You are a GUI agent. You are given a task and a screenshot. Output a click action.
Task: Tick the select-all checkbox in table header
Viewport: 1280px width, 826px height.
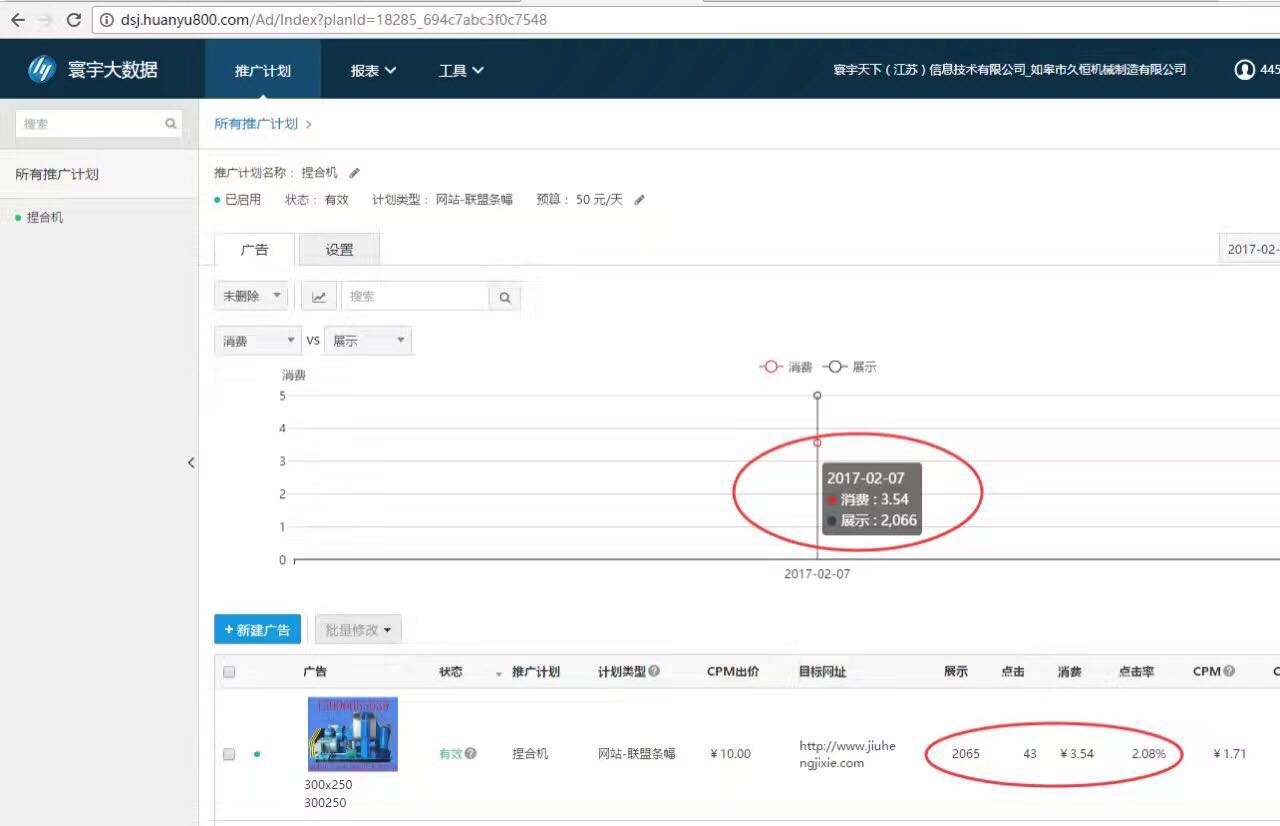(x=229, y=672)
